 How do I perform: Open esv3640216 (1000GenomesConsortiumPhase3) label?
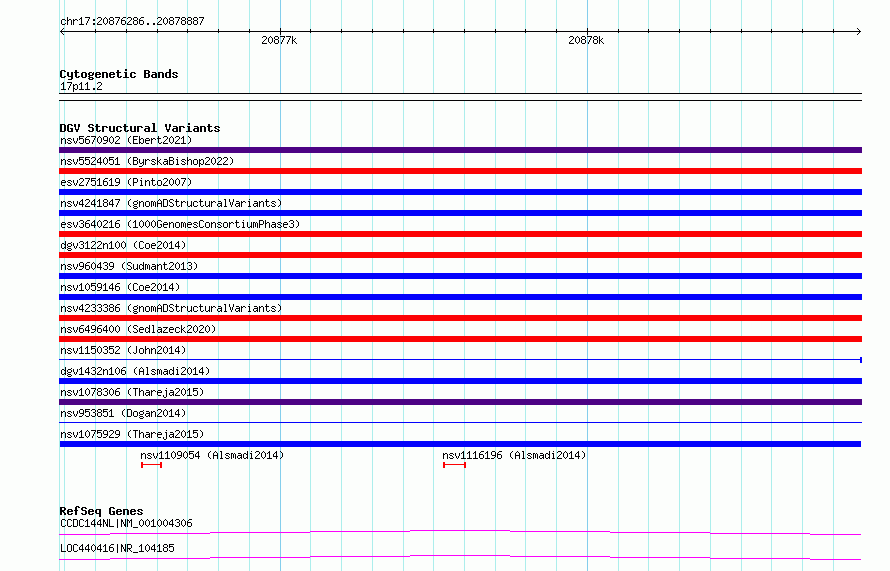pos(180,224)
